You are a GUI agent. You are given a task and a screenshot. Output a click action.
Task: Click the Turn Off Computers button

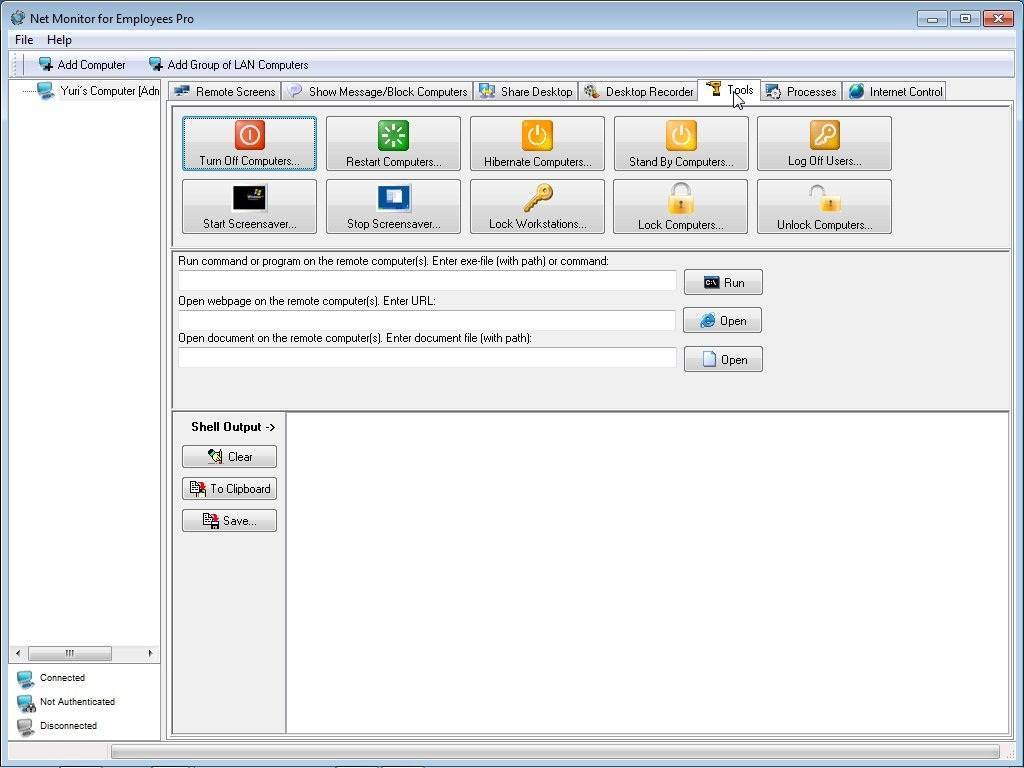(x=249, y=144)
